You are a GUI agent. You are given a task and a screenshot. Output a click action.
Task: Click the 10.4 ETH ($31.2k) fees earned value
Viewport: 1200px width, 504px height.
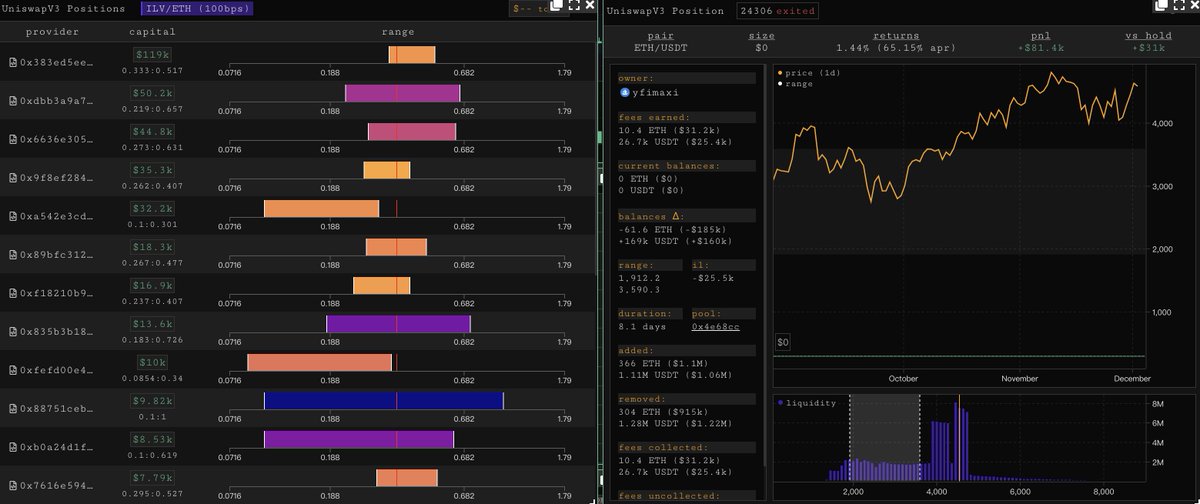(667, 129)
